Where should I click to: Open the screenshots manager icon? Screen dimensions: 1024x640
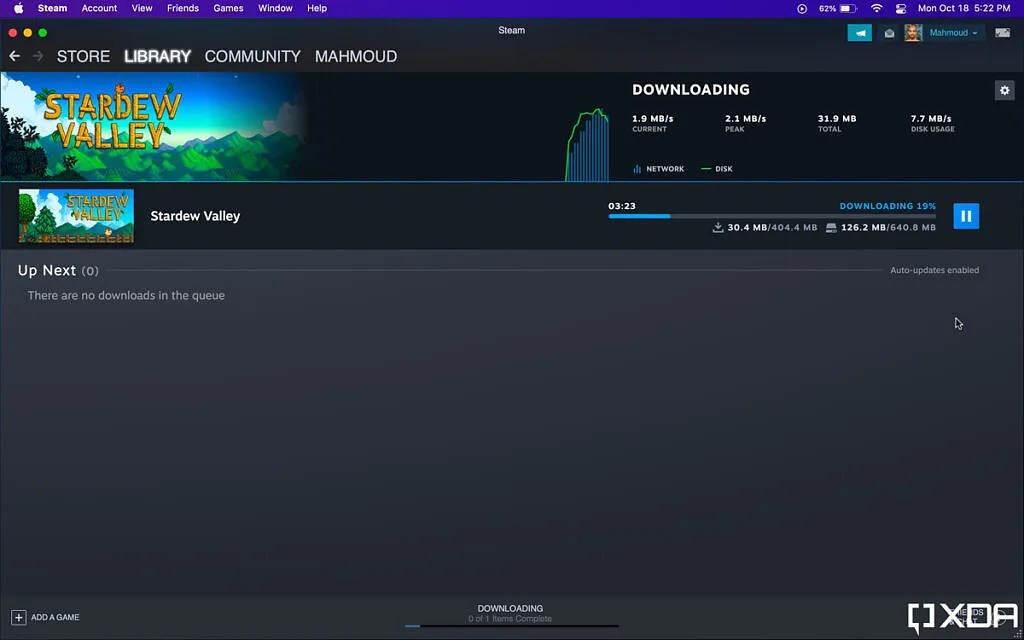pyautogui.click(x=1003, y=32)
